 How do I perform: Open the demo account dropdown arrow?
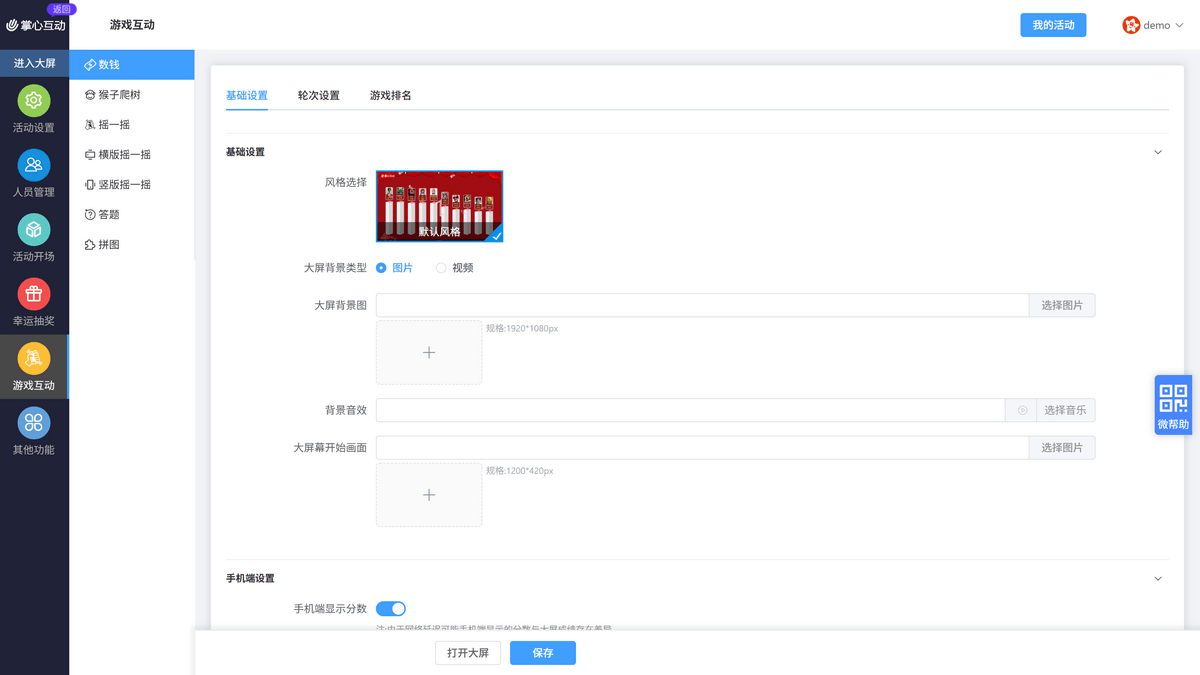pyautogui.click(x=1177, y=26)
